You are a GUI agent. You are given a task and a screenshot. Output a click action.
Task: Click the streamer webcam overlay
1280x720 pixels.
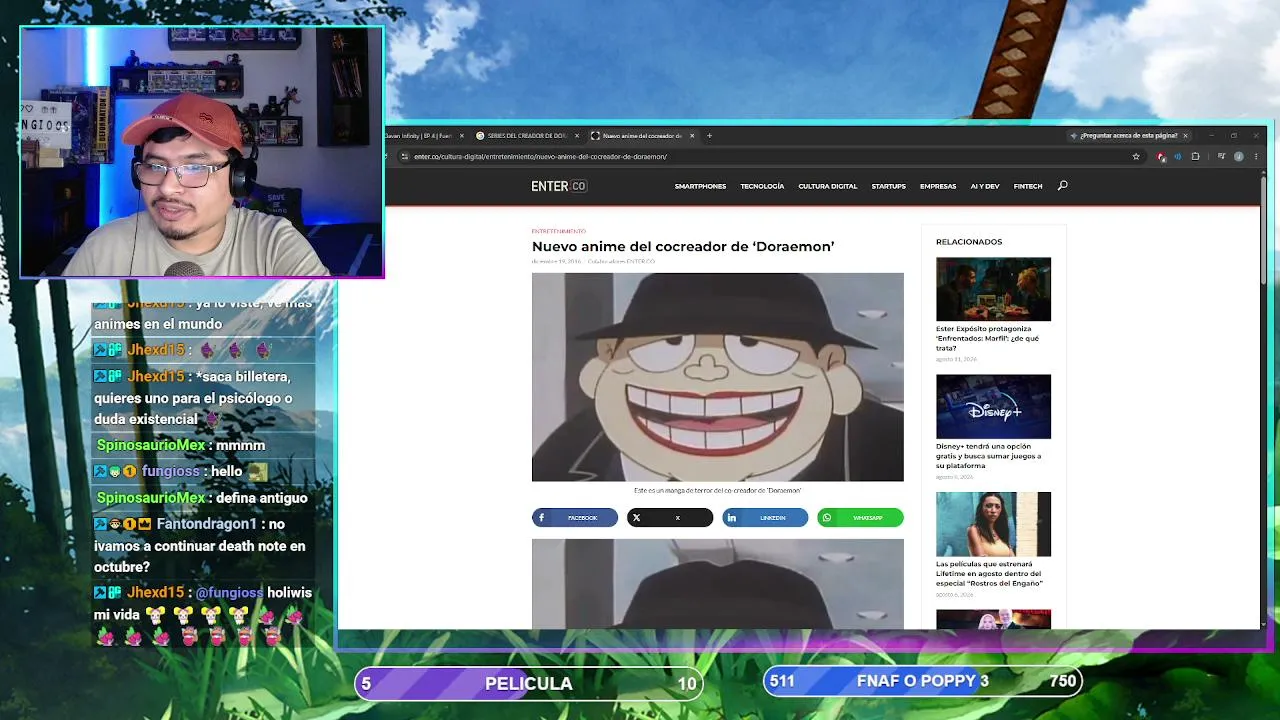[x=202, y=152]
